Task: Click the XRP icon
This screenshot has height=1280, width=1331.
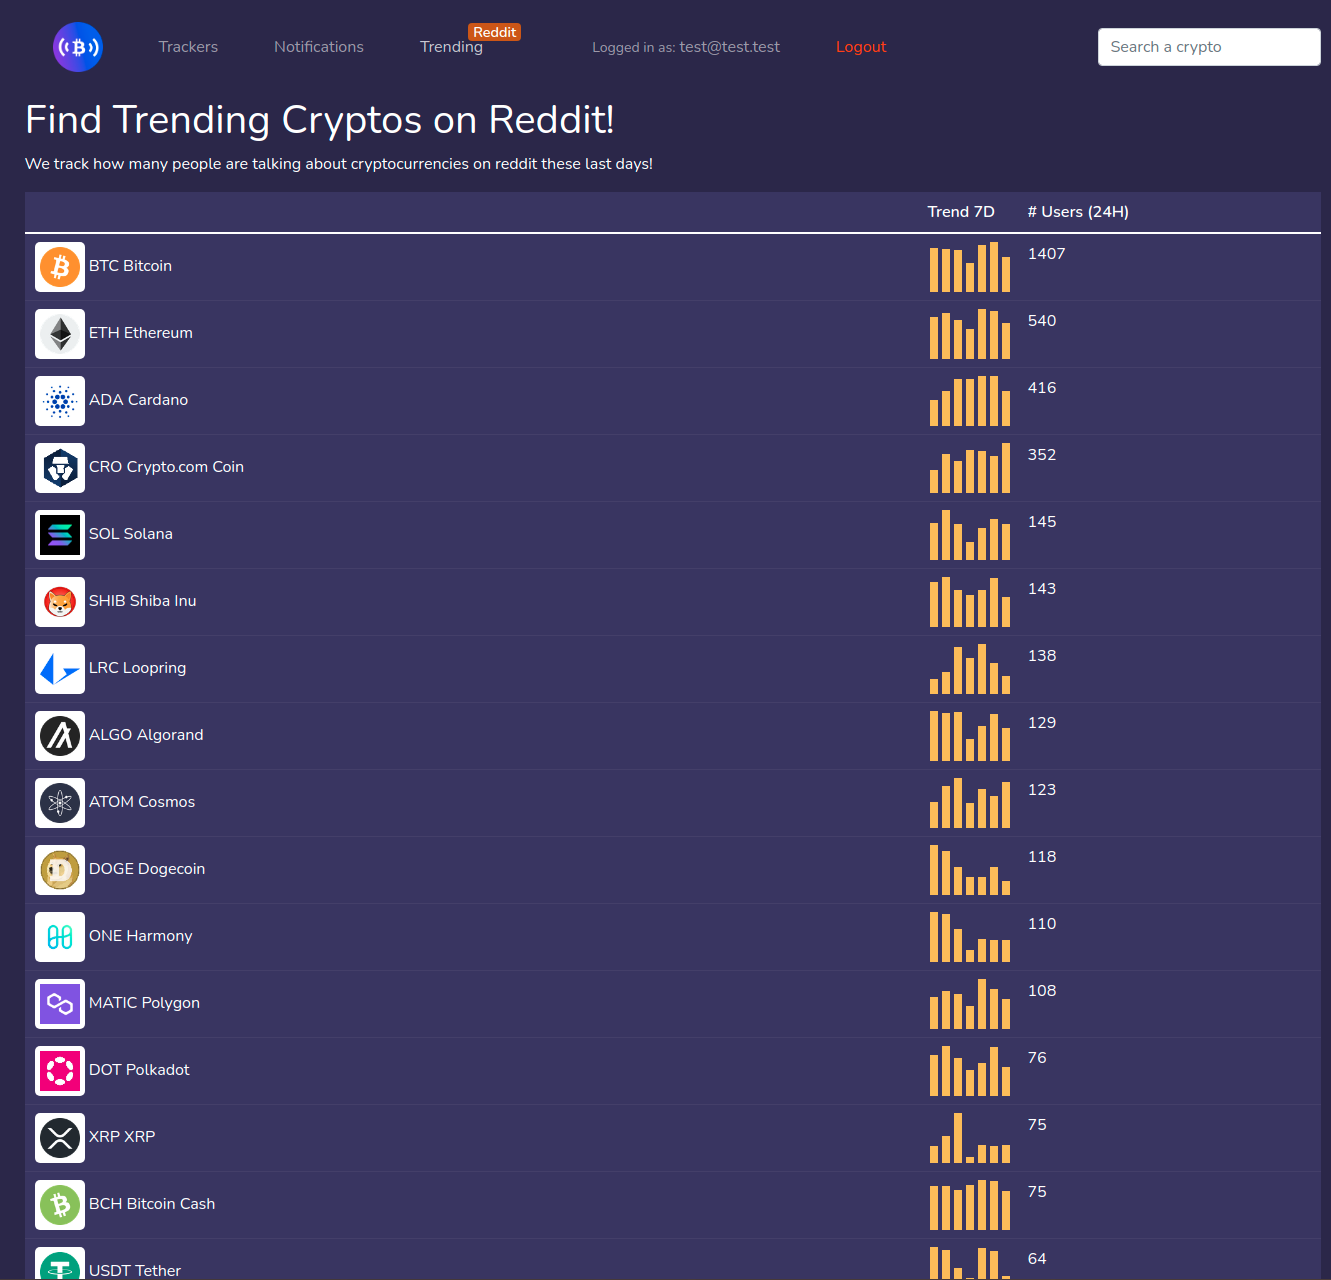Action: tap(59, 1137)
